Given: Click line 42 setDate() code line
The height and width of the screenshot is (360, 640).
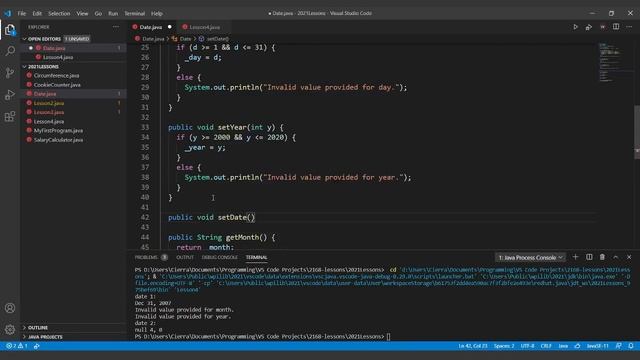Looking at the screenshot, I should click(x=211, y=217).
